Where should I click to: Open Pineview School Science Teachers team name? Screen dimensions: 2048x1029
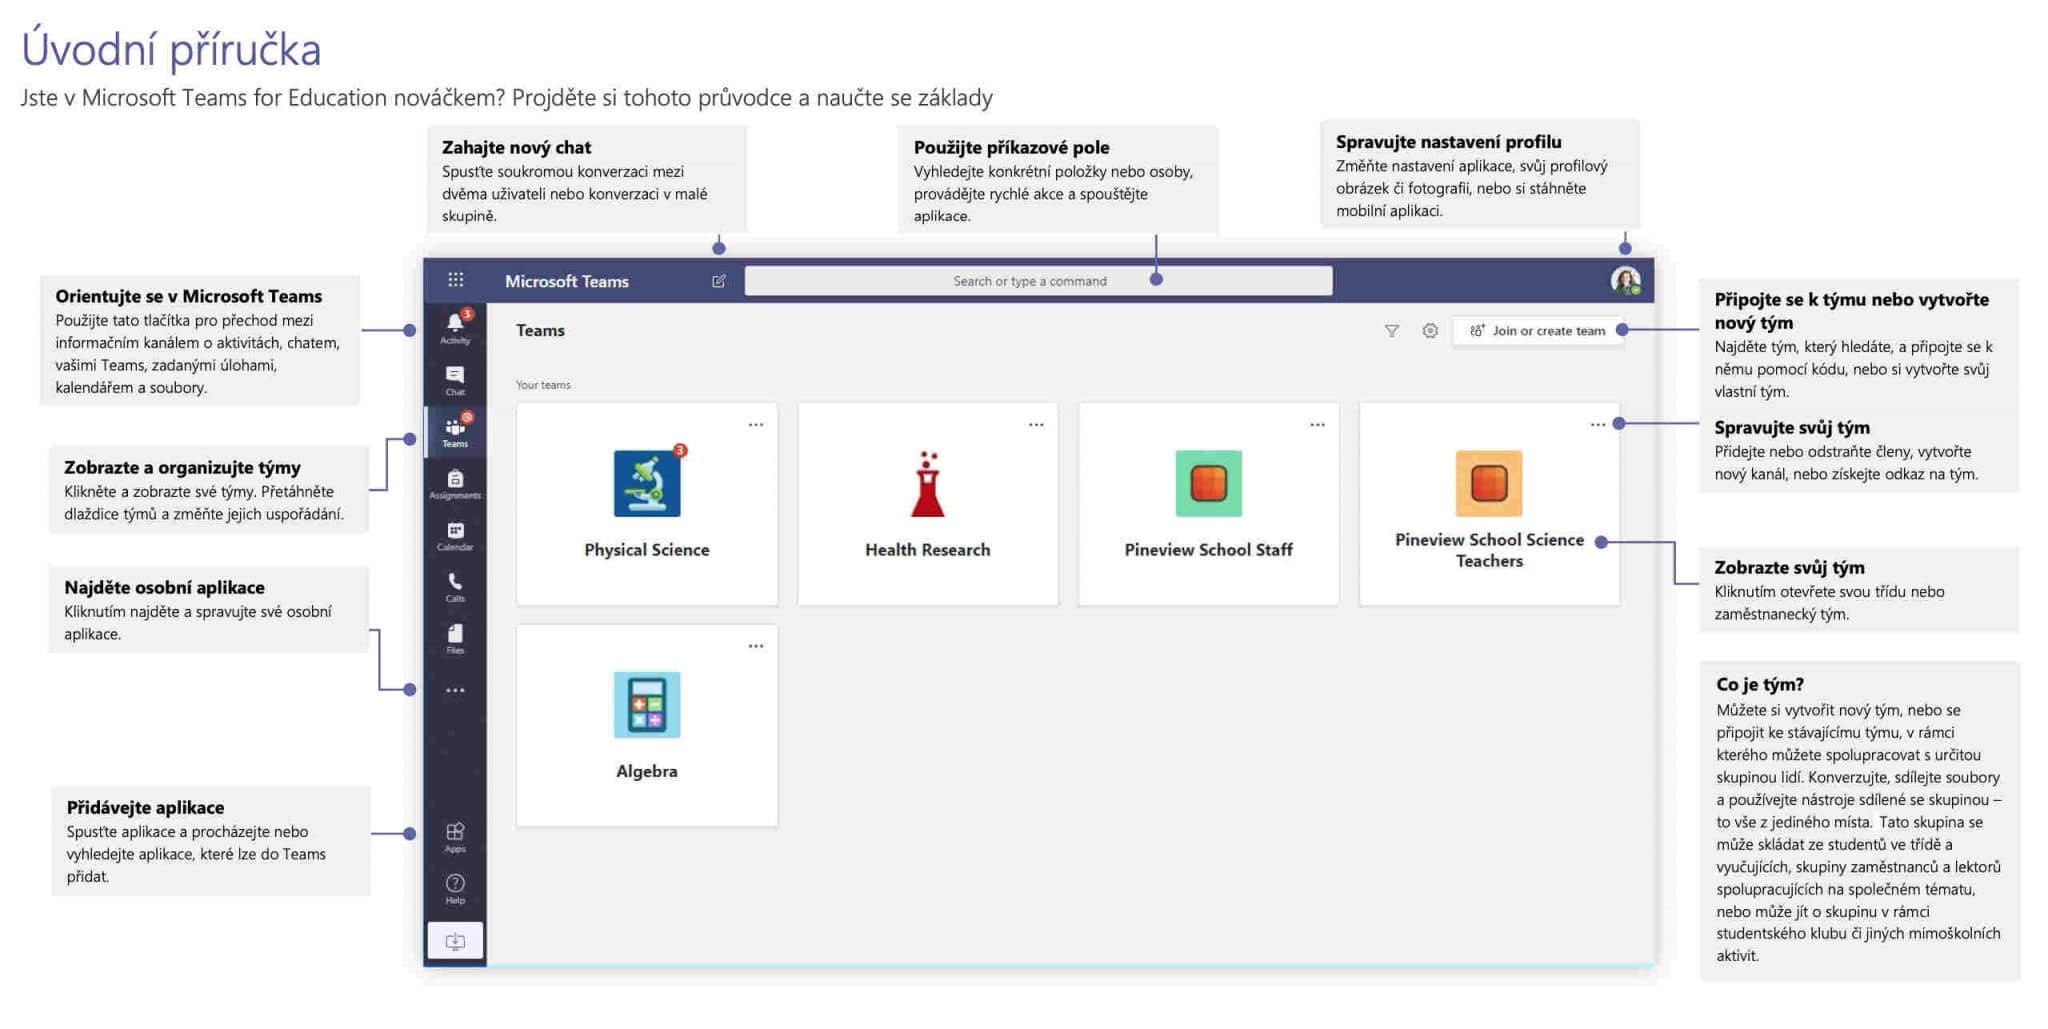(x=1489, y=550)
